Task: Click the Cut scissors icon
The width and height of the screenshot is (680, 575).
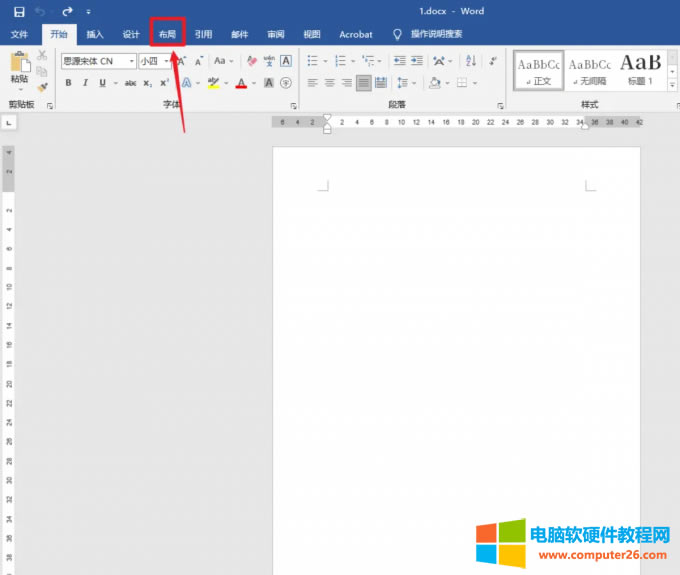Action: [42, 56]
